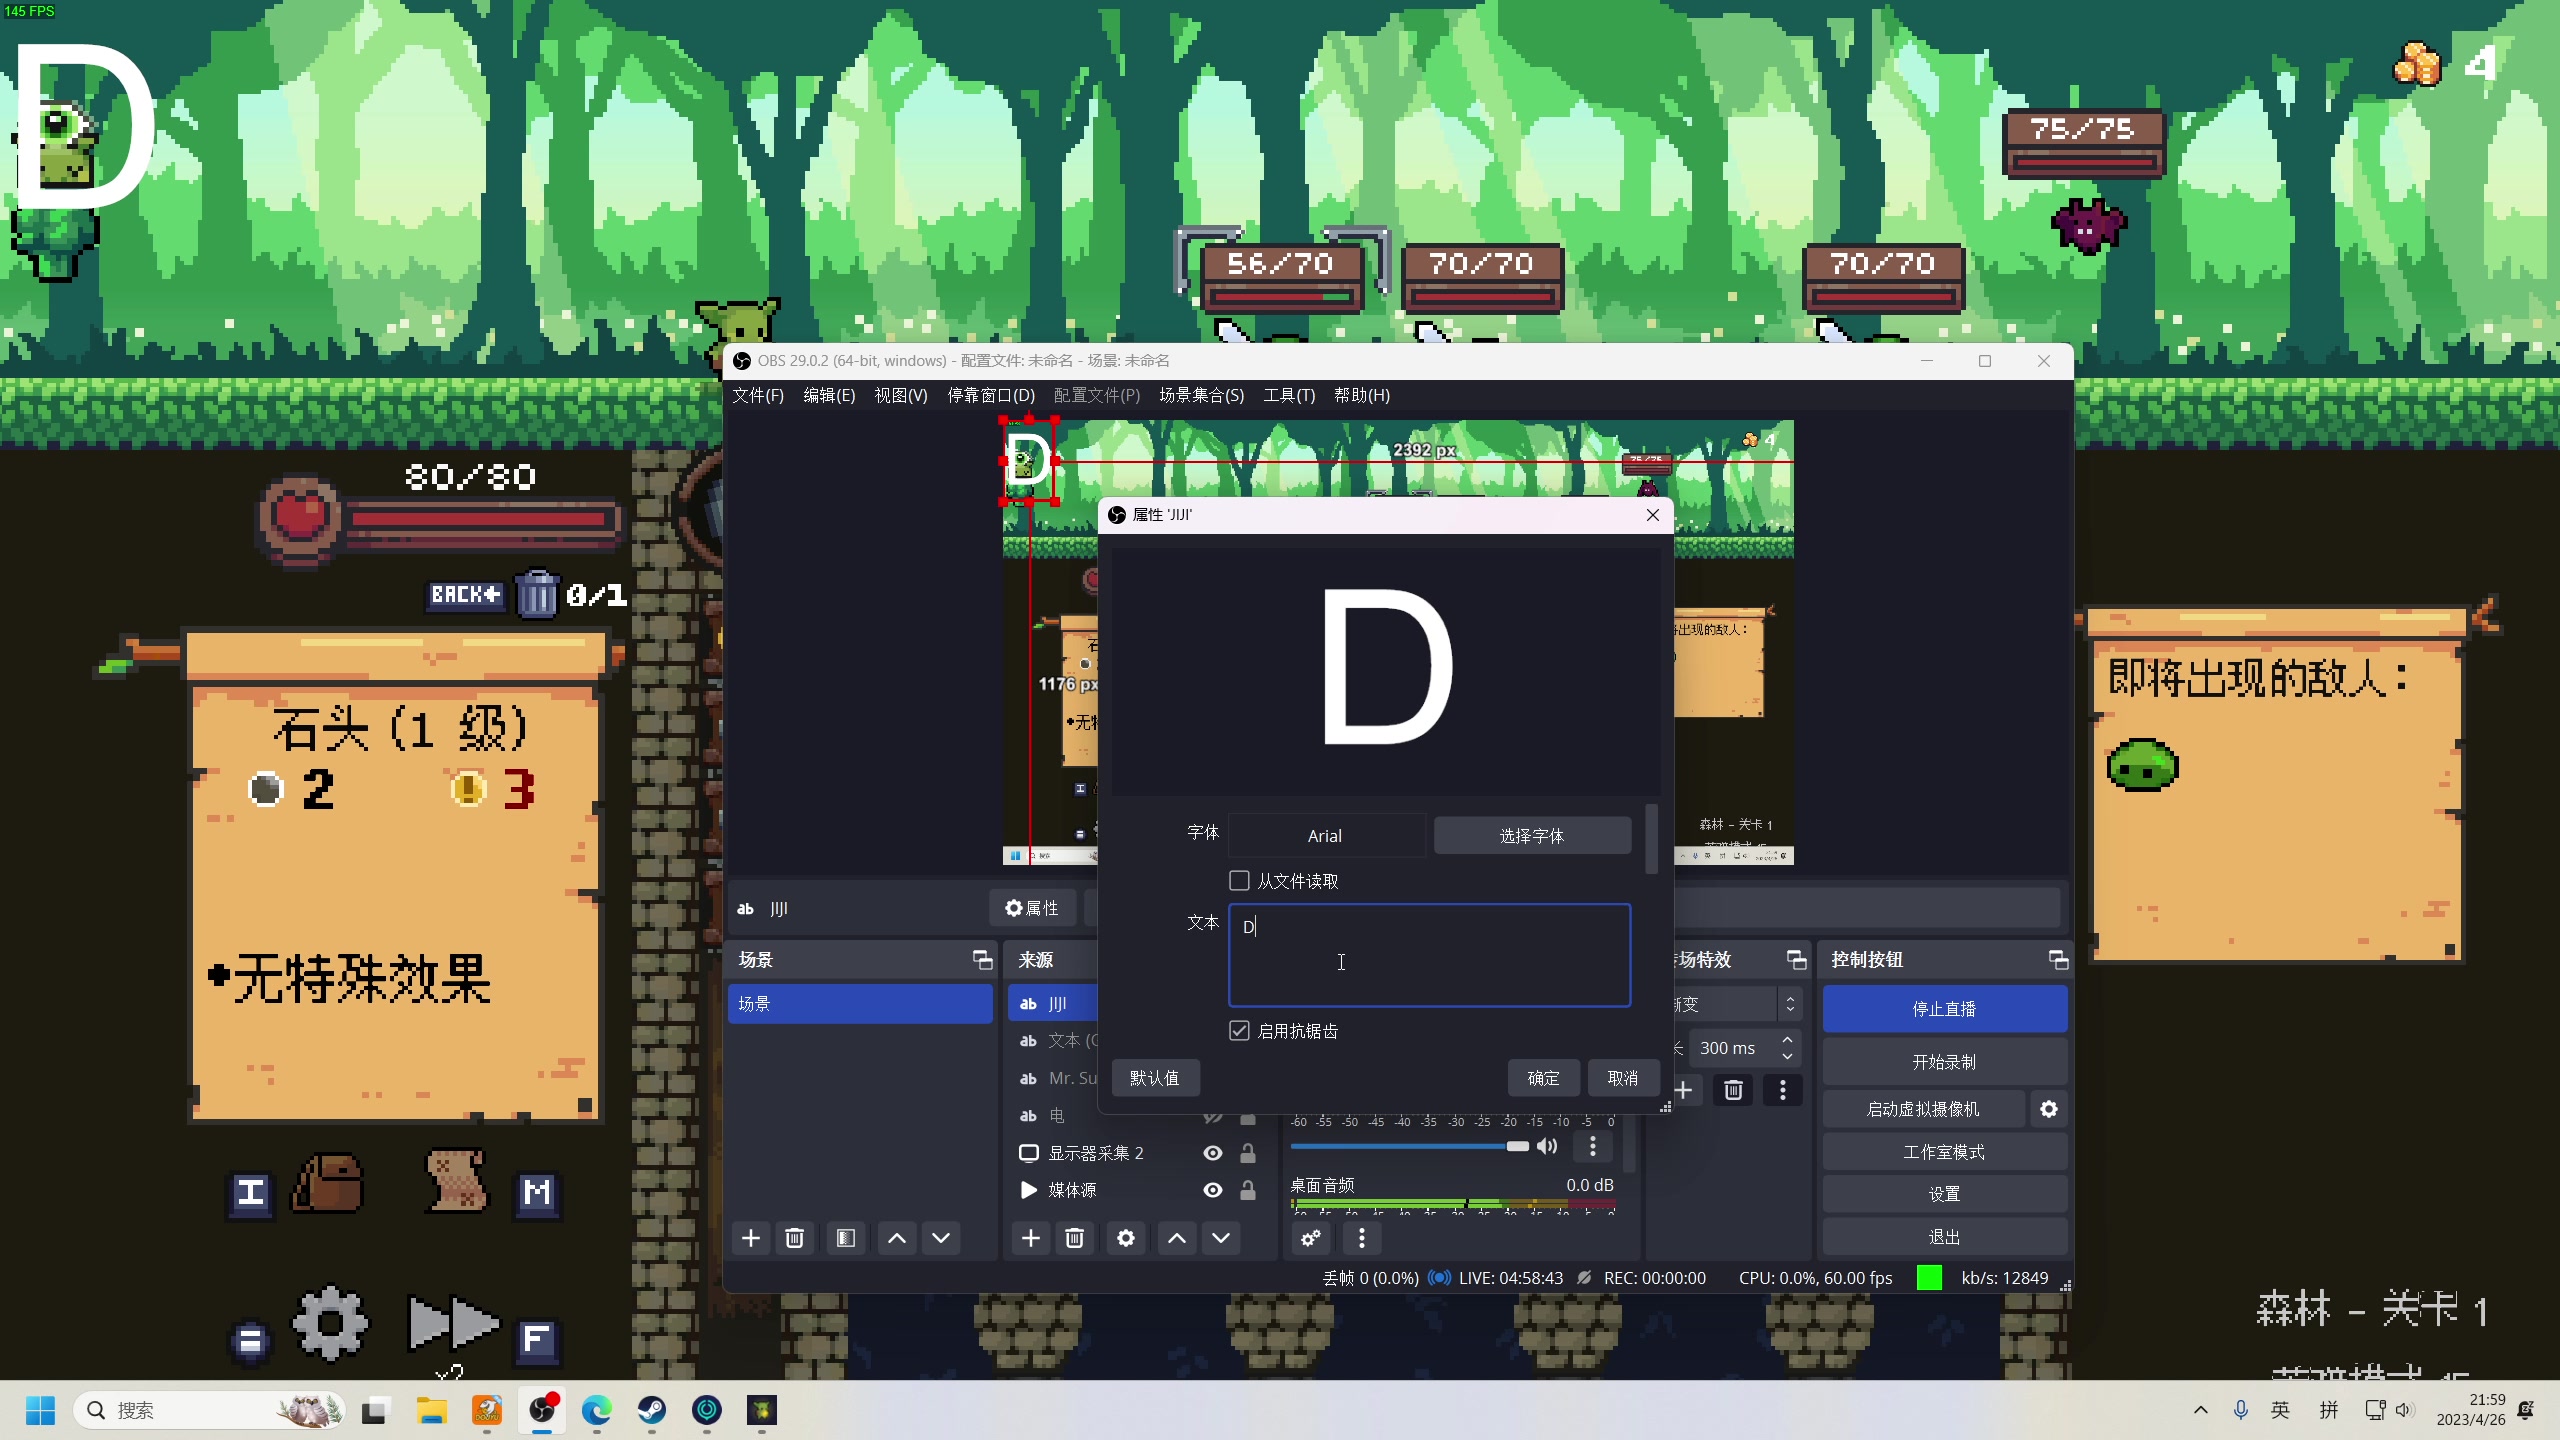Screen dimensions: 2560x1440
Task: Click the "LIVE: 04:58:43" status text
Action: click(x=1511, y=1278)
